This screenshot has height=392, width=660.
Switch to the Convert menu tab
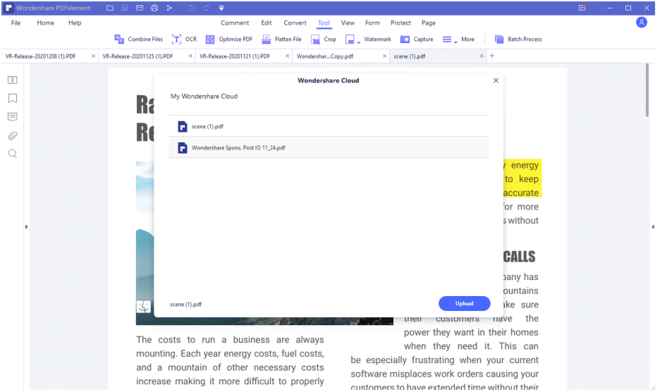pos(295,23)
